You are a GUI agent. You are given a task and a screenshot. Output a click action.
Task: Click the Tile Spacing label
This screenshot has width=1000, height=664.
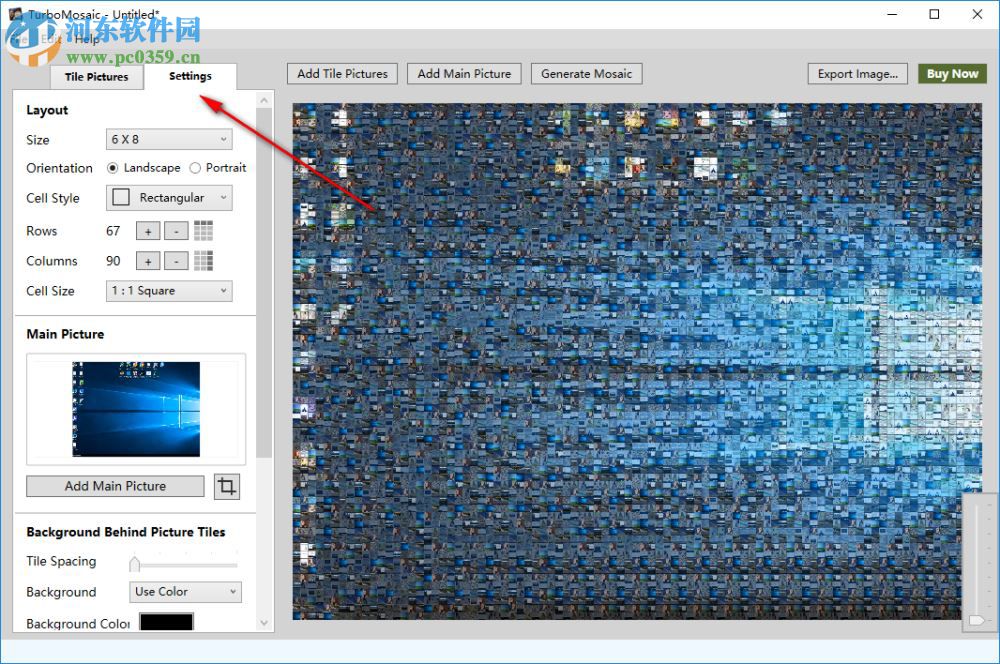pos(61,561)
